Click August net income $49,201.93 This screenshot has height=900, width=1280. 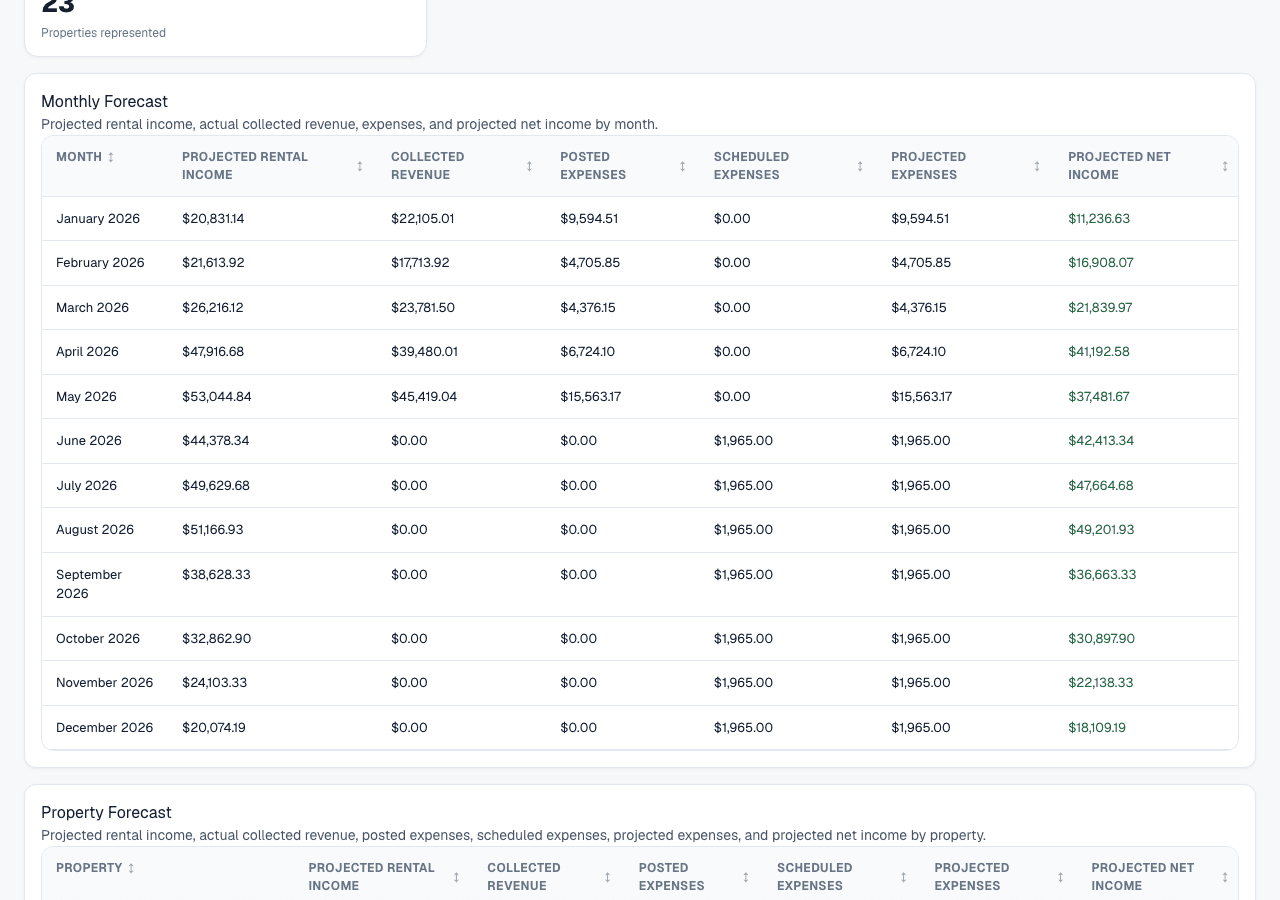[1101, 530]
